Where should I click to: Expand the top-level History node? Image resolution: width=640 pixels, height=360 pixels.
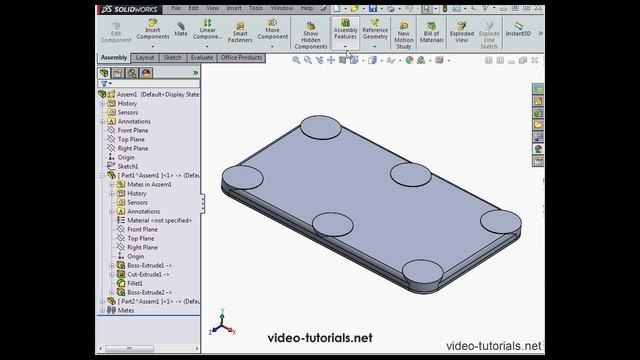pyautogui.click(x=102, y=104)
